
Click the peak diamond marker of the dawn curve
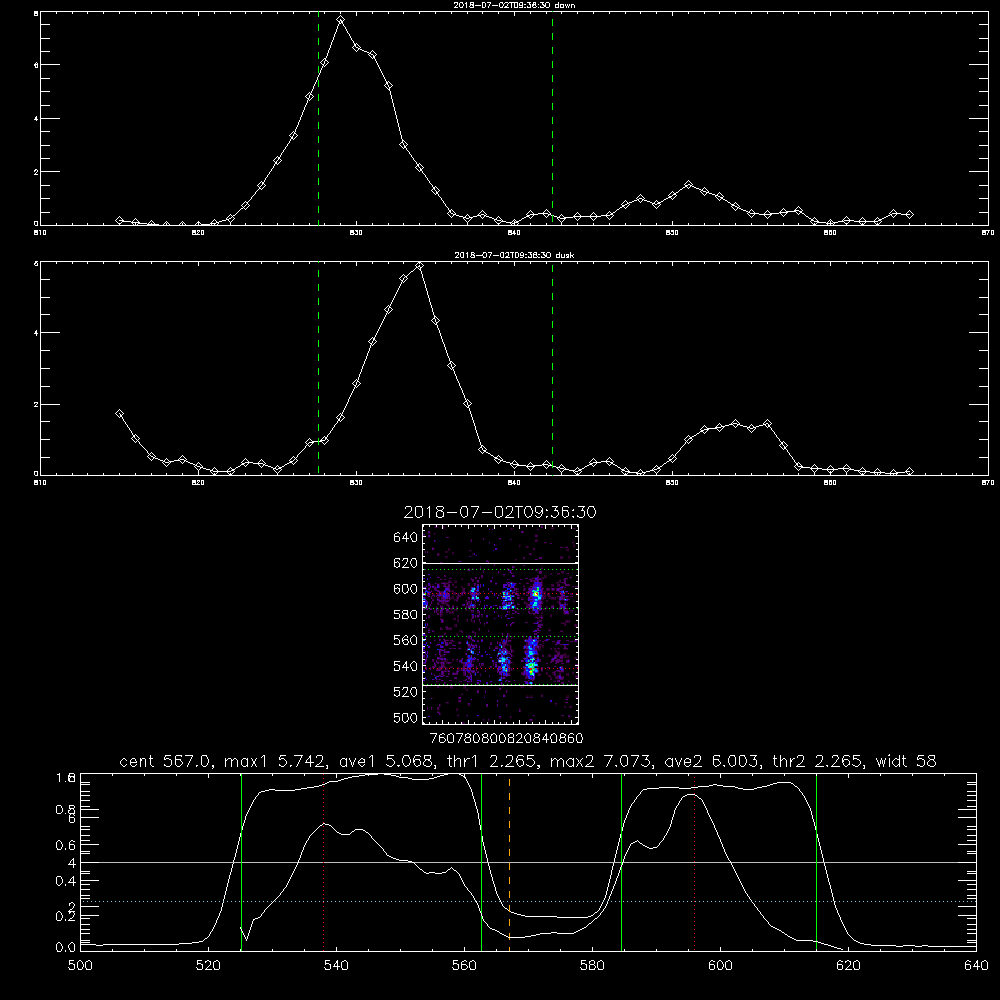pyautogui.click(x=341, y=20)
